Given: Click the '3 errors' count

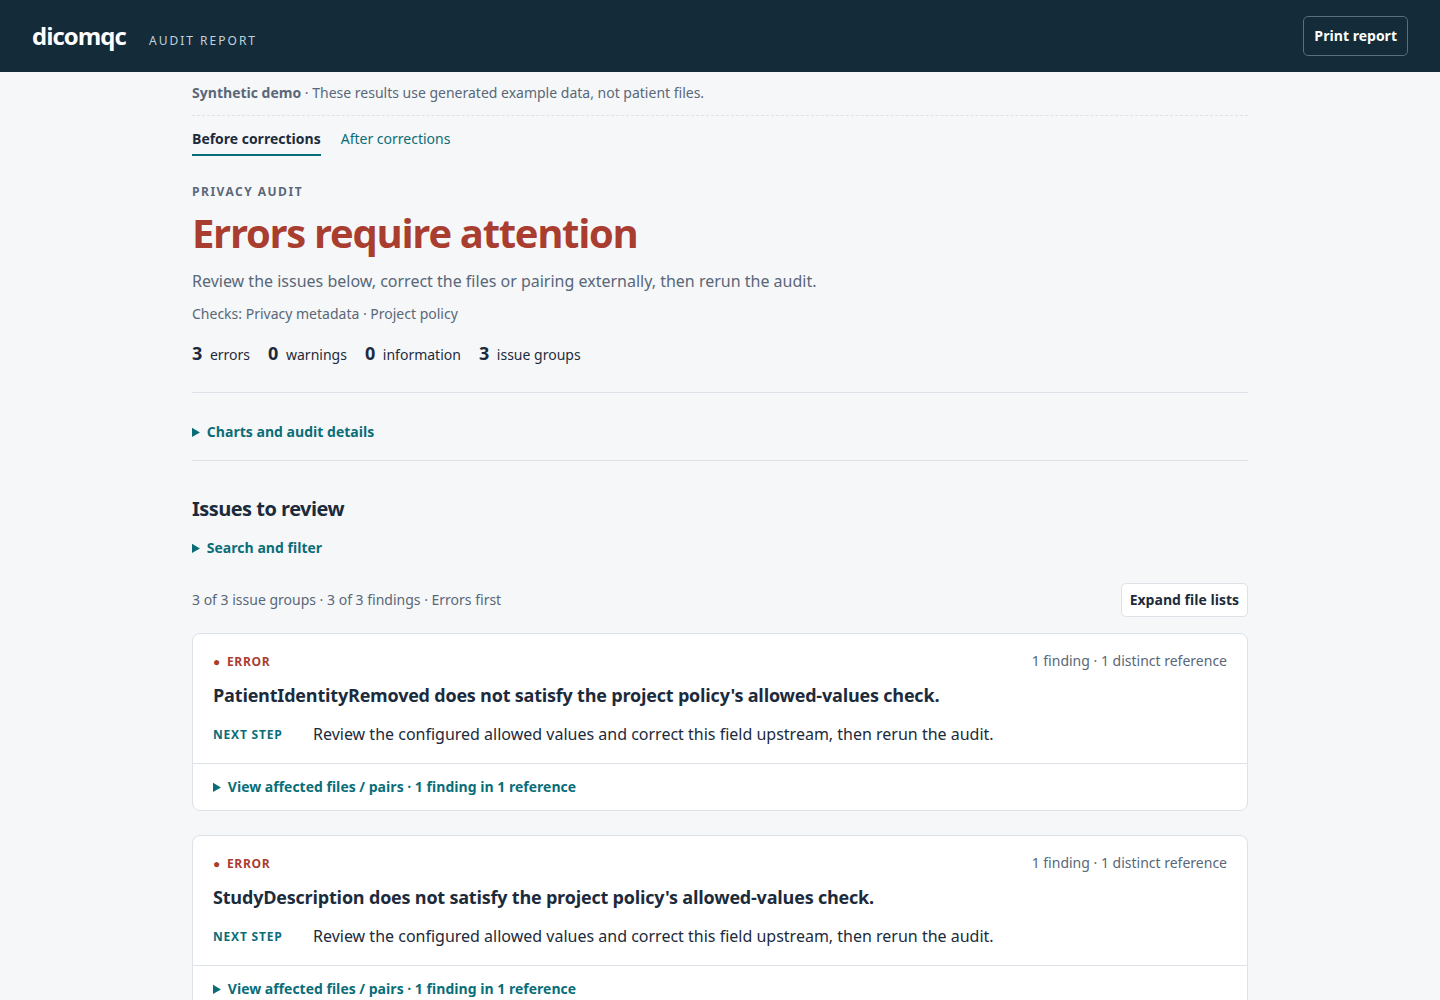Looking at the screenshot, I should [221, 354].
